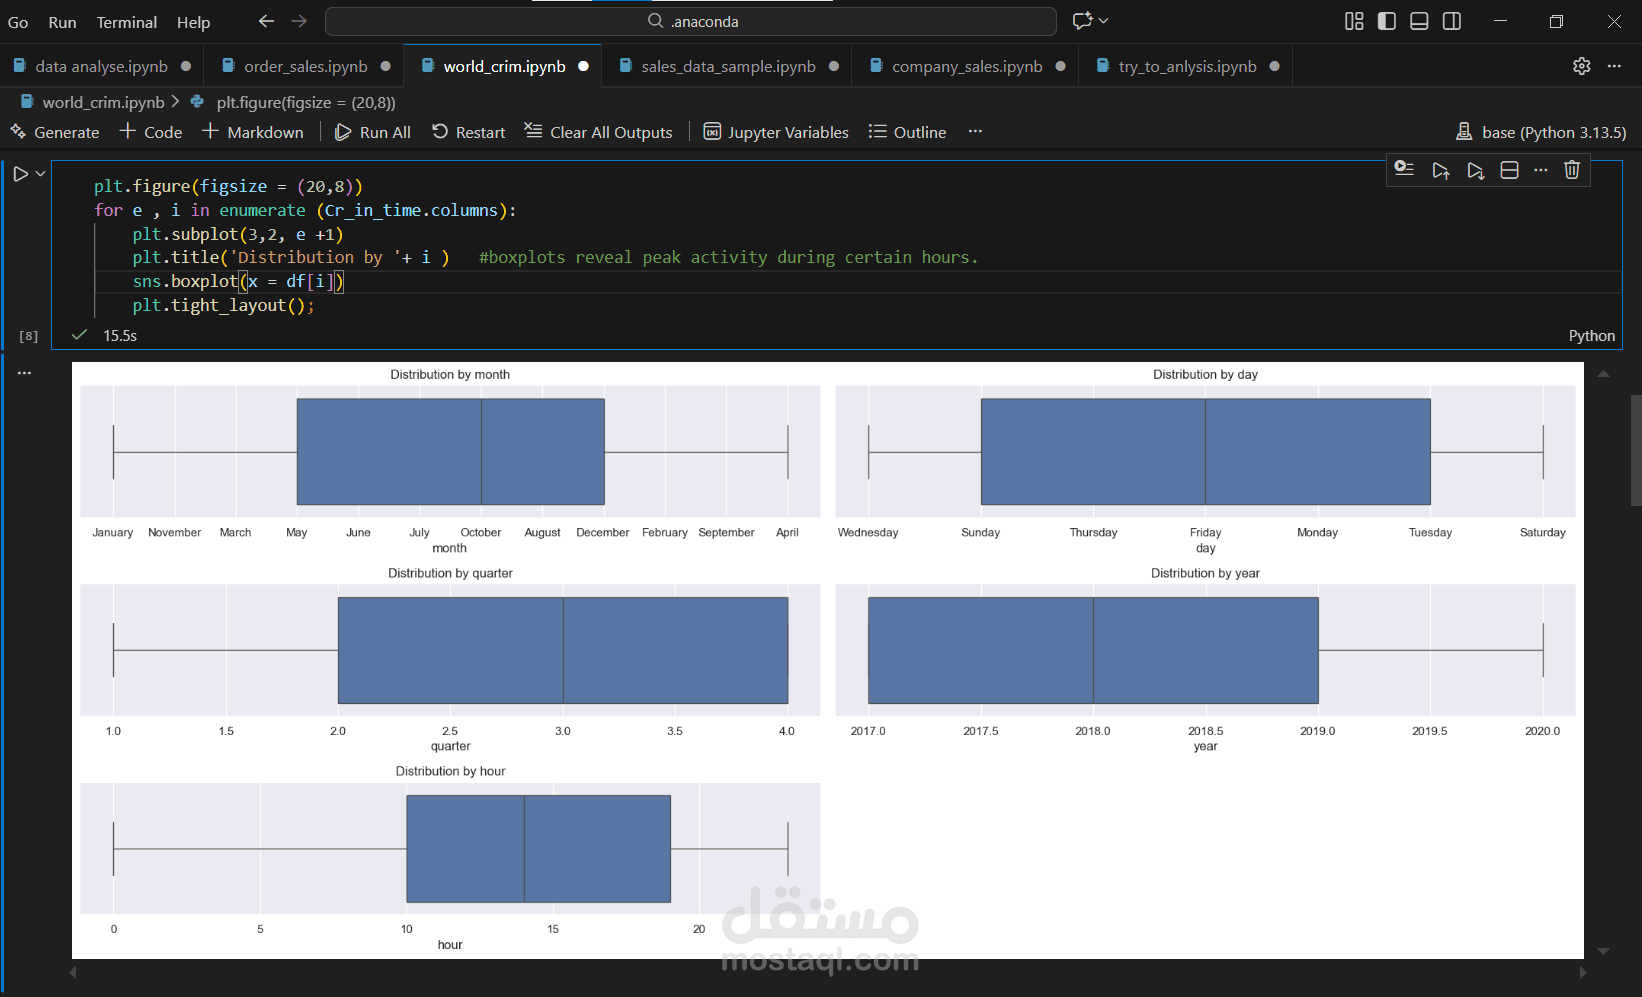Select kernel base (Python 3.13.5)

pyautogui.click(x=1541, y=132)
